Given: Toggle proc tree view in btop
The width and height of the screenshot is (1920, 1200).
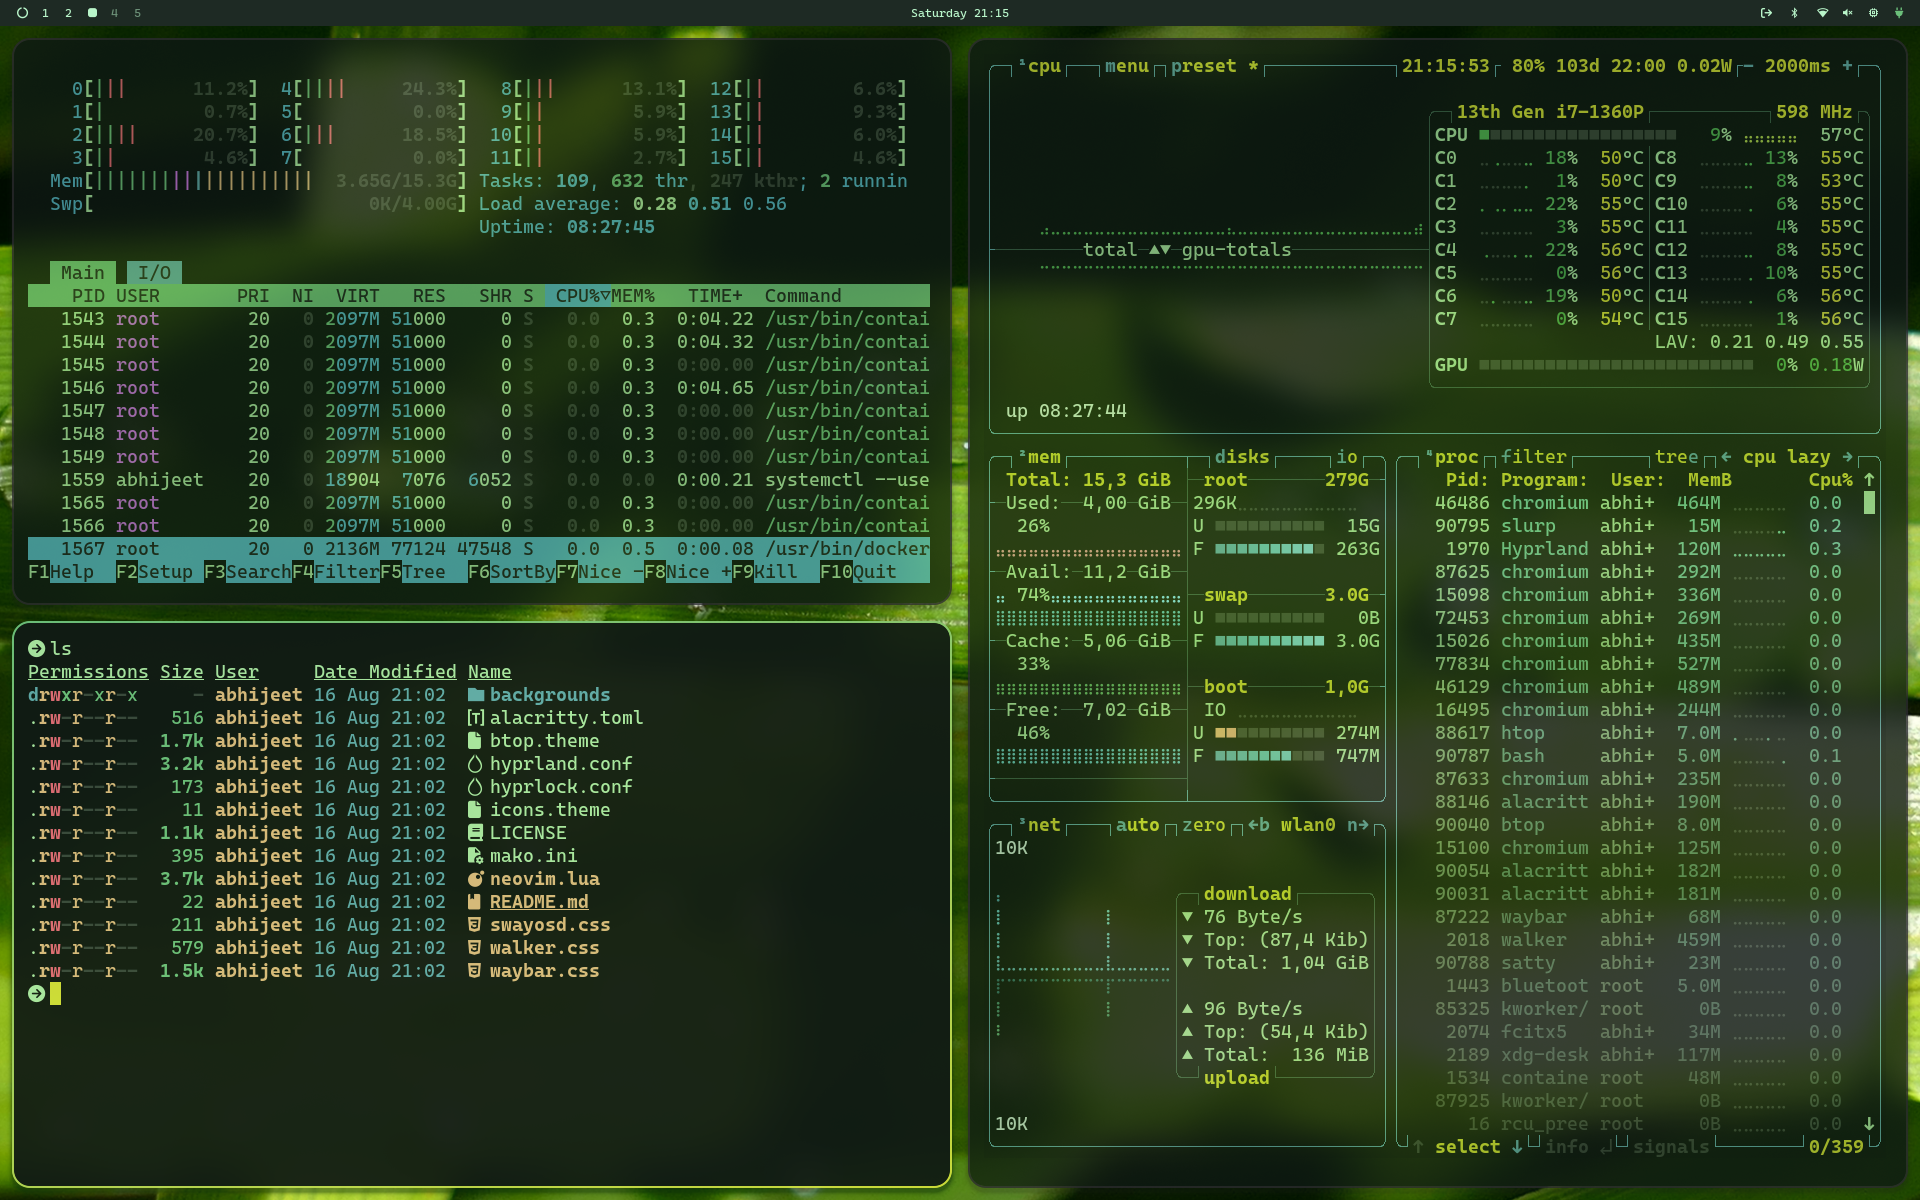Looking at the screenshot, I should coord(1676,457).
